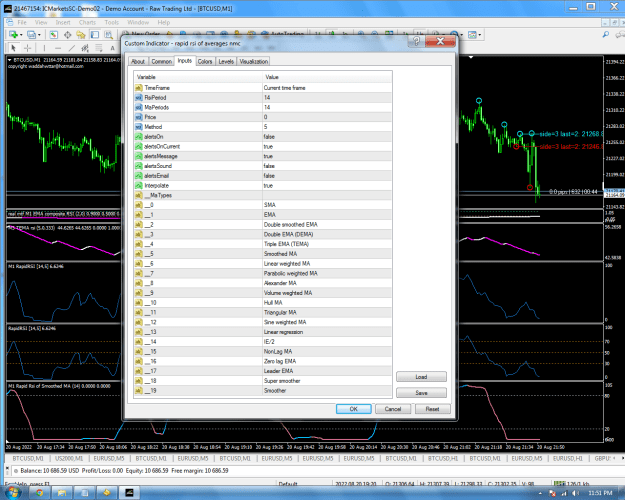Select the Hull MA row
Image resolution: width=625 pixels, height=500 pixels.
[x=263, y=303]
